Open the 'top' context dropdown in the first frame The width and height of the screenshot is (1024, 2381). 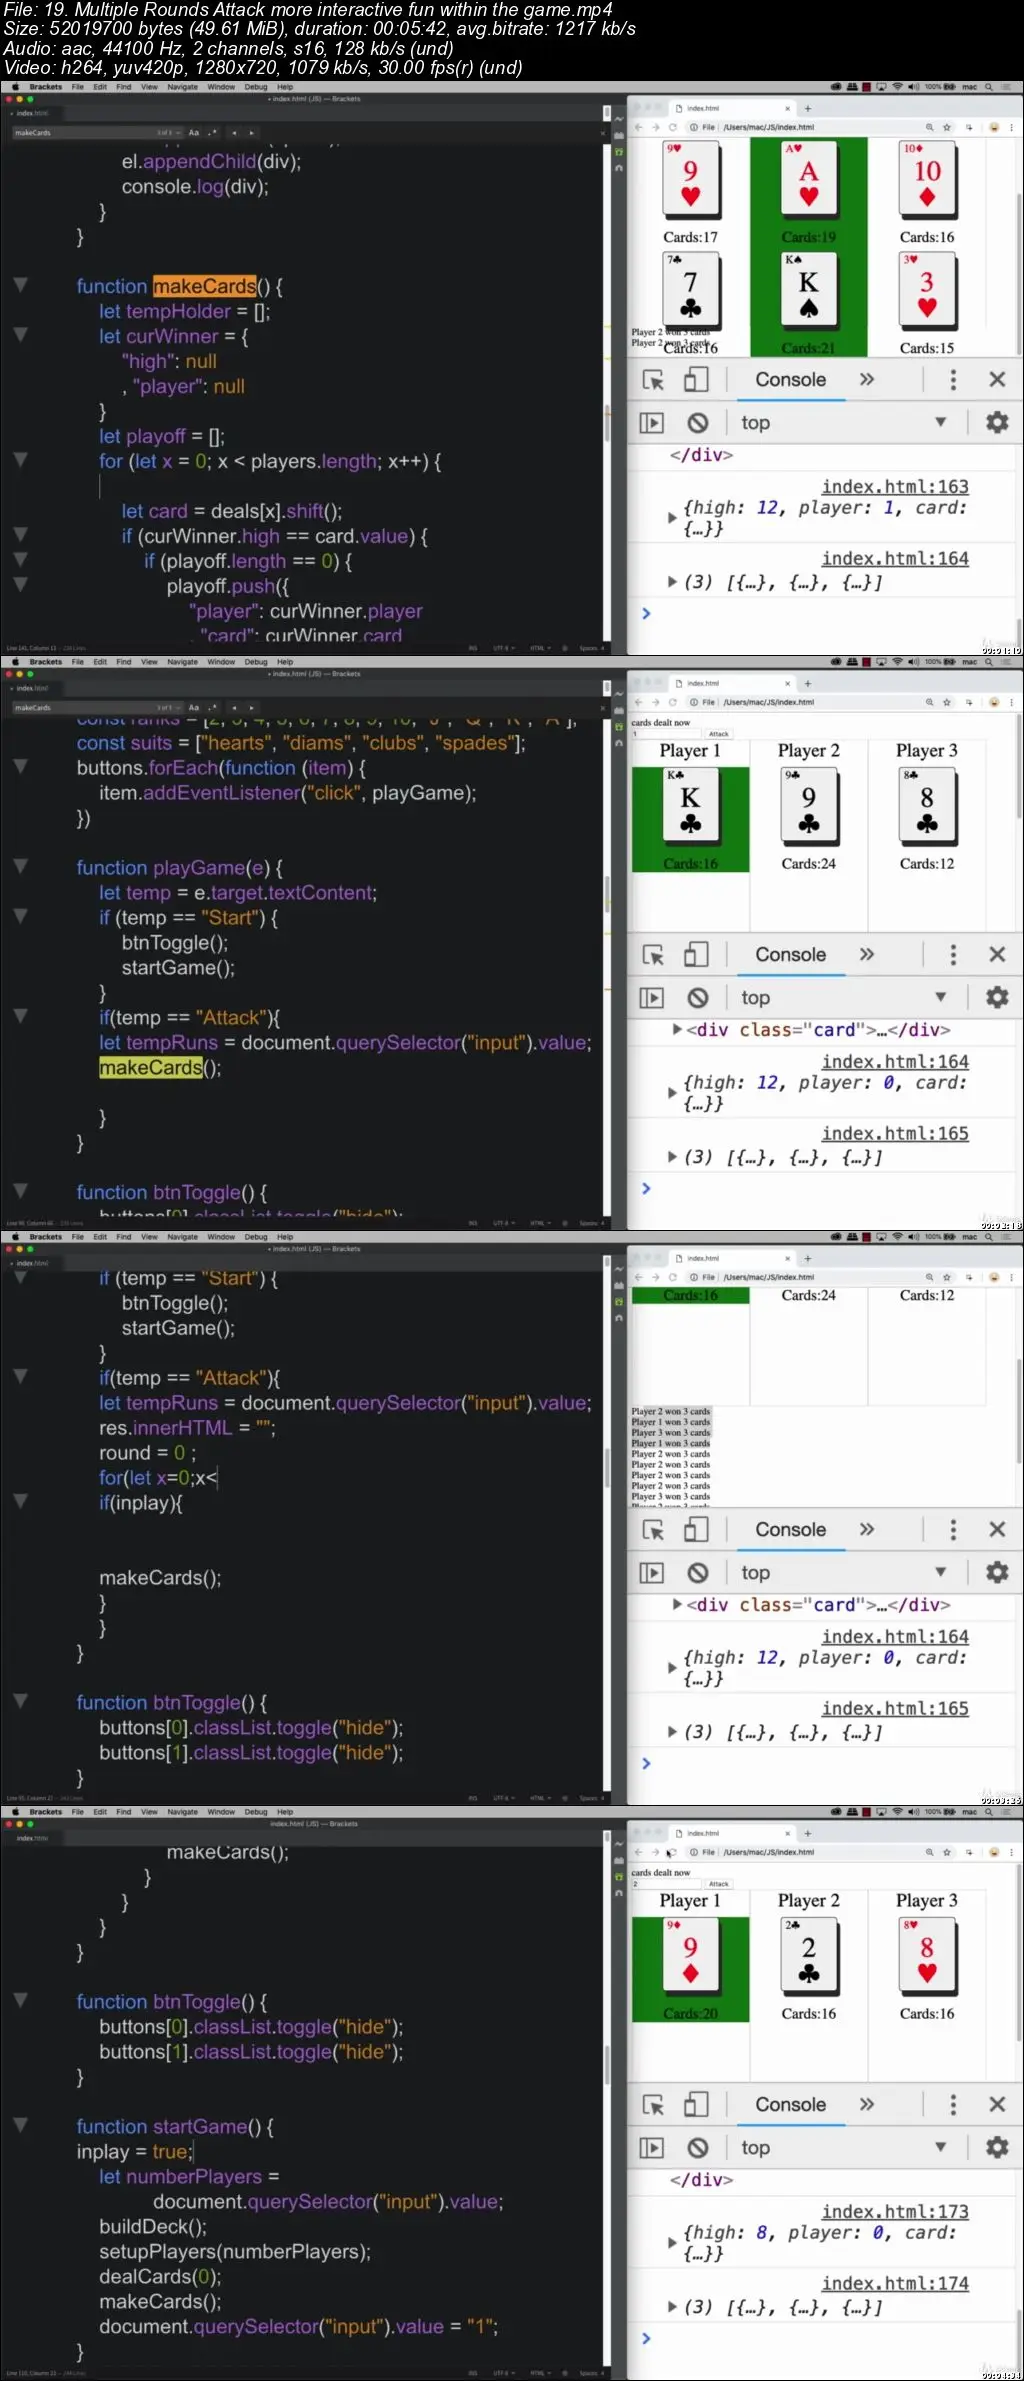click(844, 423)
